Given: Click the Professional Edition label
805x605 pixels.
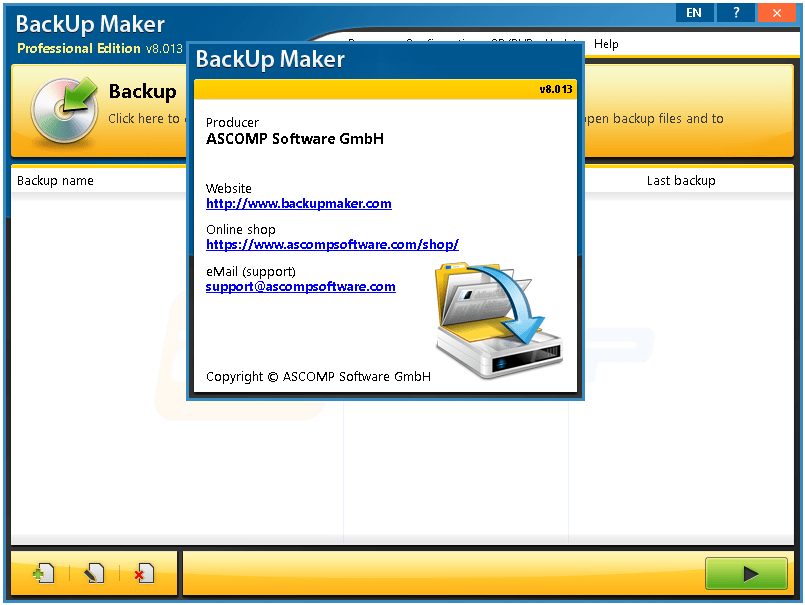Looking at the screenshot, I should (79, 48).
